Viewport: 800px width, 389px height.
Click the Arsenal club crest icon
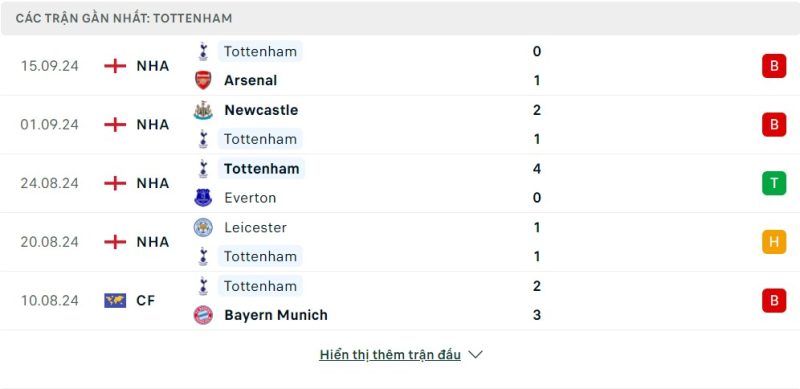pyautogui.click(x=203, y=81)
